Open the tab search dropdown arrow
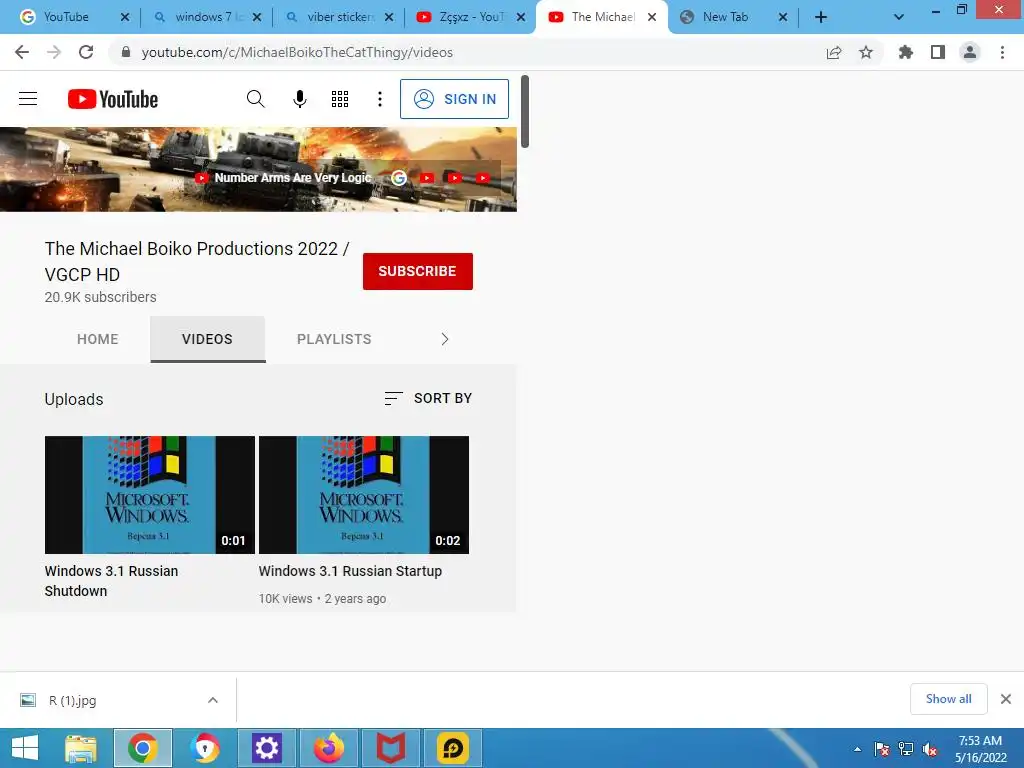1024x768 pixels. [899, 17]
